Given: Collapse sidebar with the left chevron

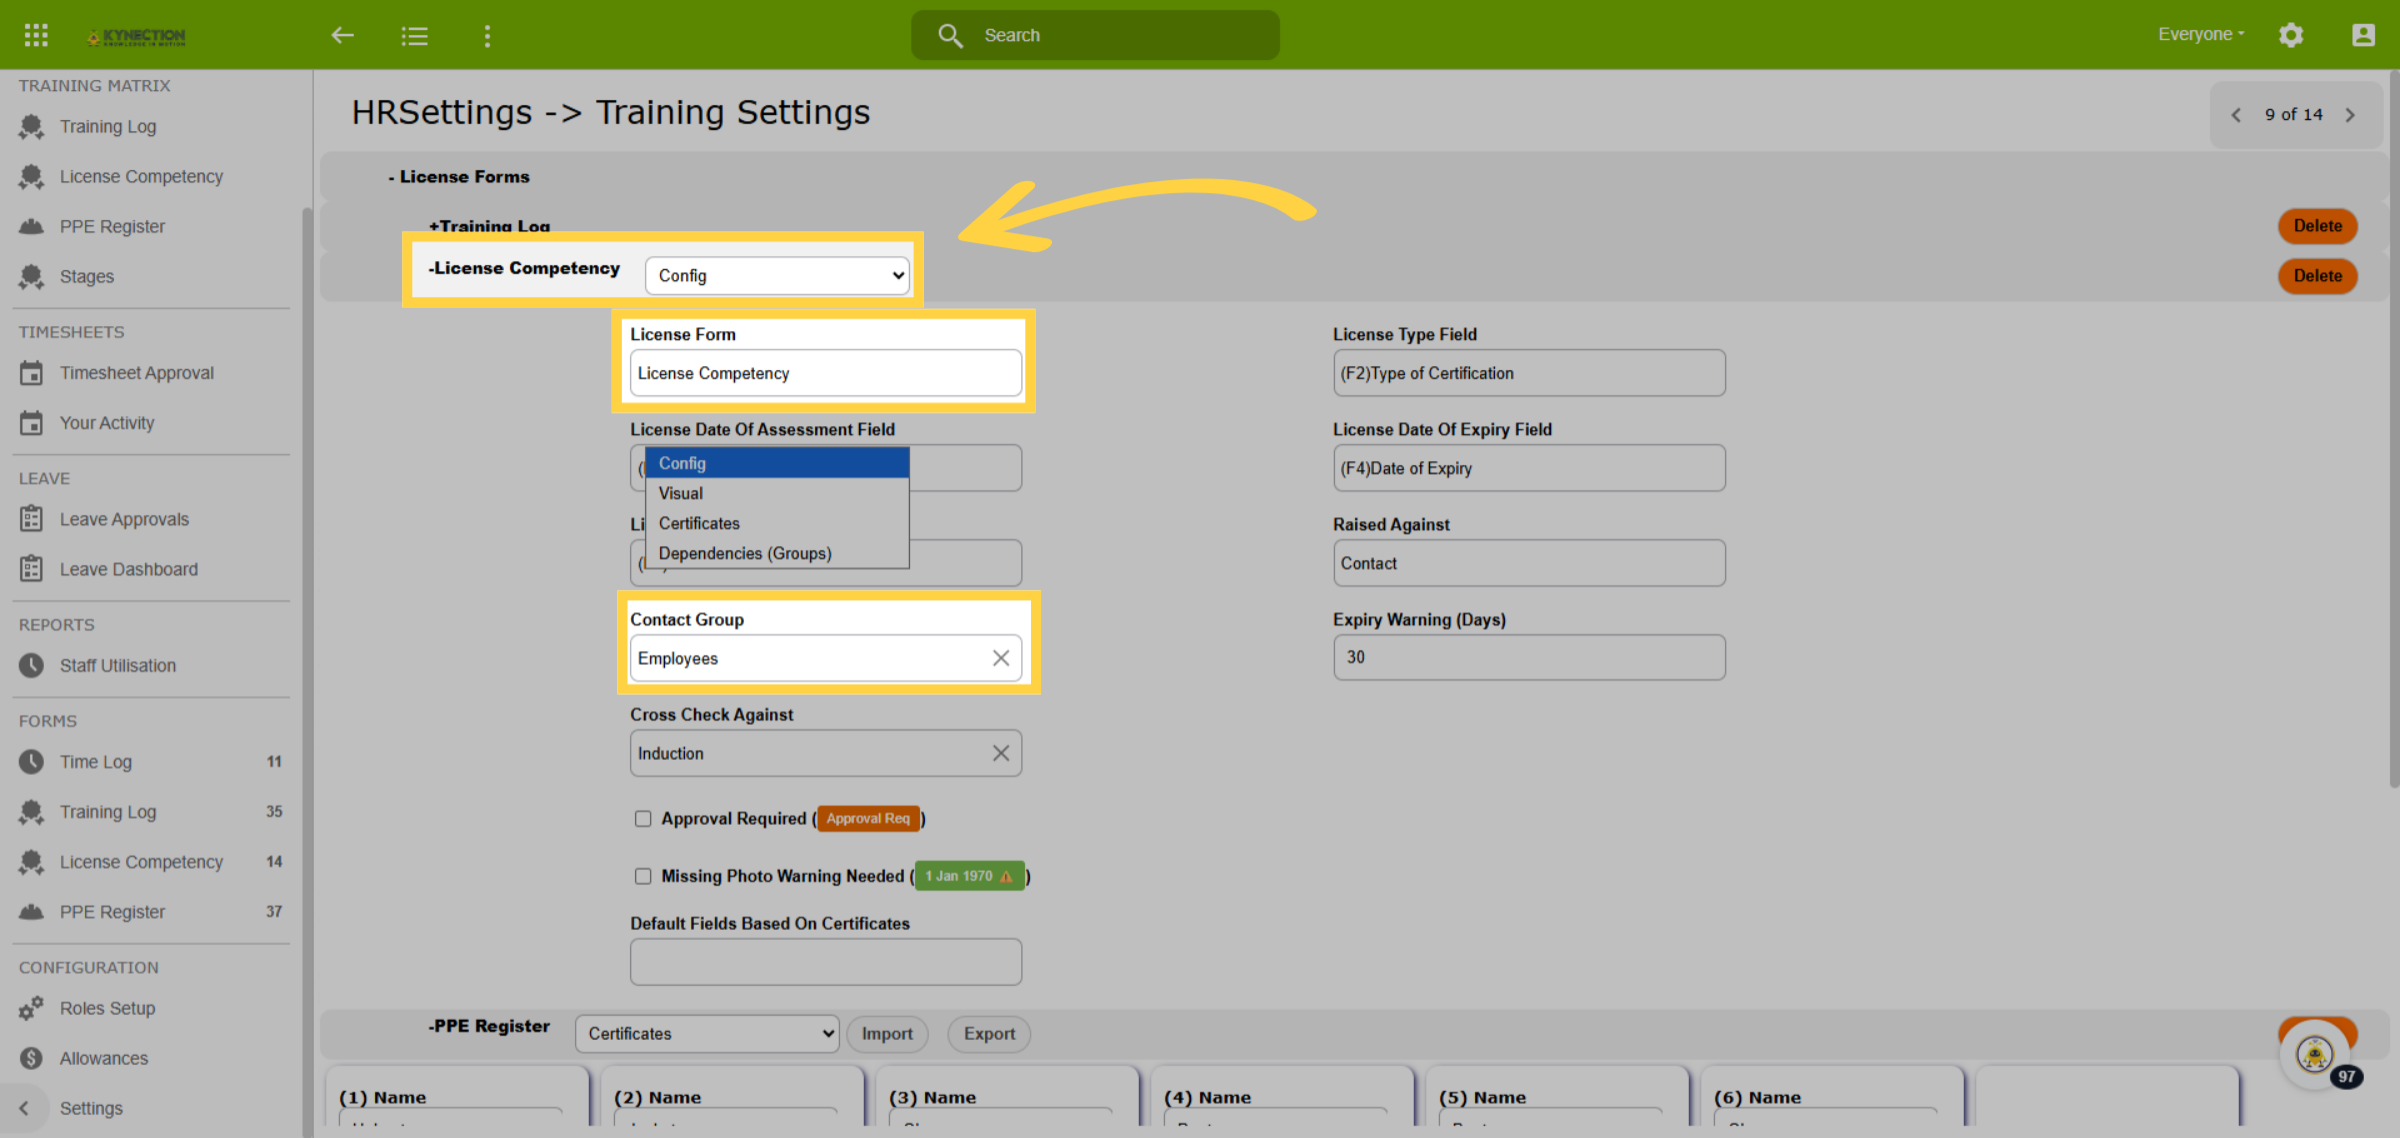Looking at the screenshot, I should pyautogui.click(x=24, y=1108).
